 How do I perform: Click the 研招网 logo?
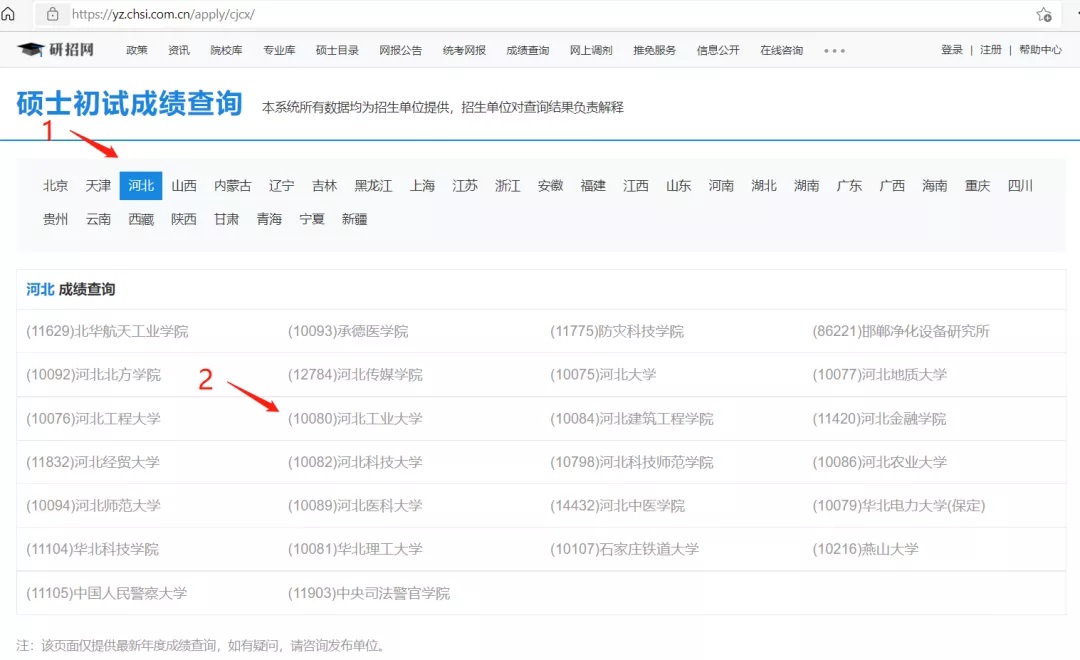pyautogui.click(x=57, y=50)
